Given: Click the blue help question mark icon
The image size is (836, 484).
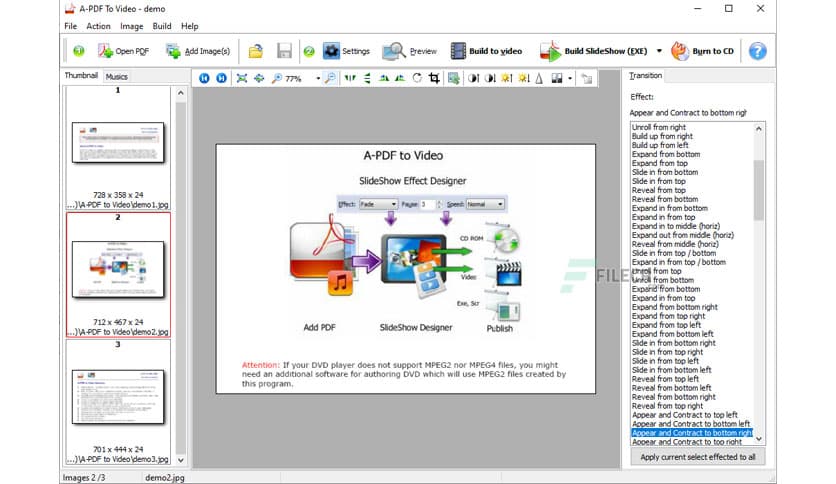Looking at the screenshot, I should [758, 51].
